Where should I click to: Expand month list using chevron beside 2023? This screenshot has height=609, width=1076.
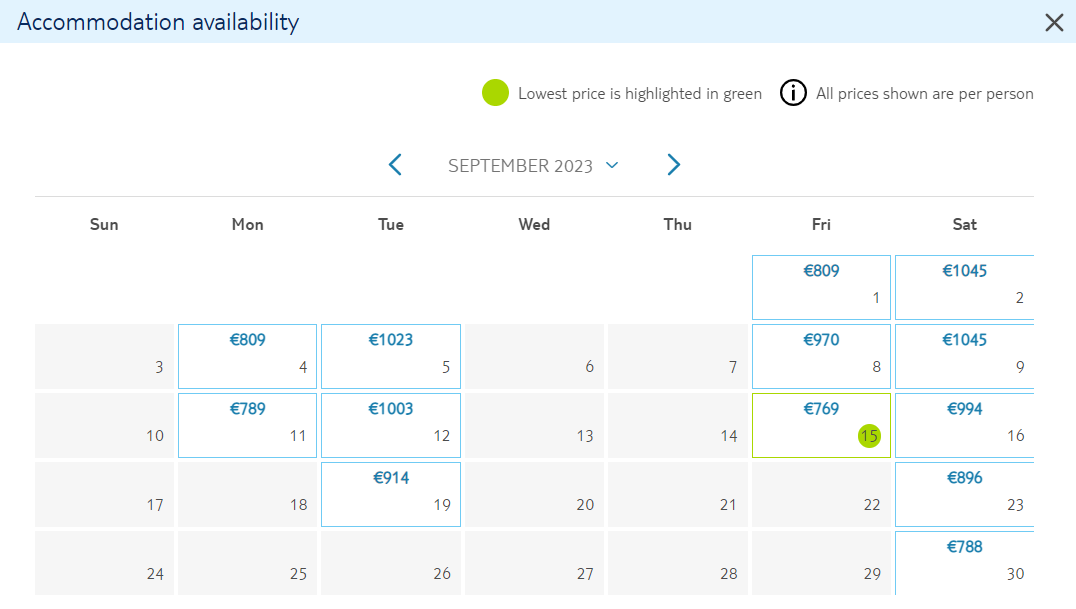612,165
